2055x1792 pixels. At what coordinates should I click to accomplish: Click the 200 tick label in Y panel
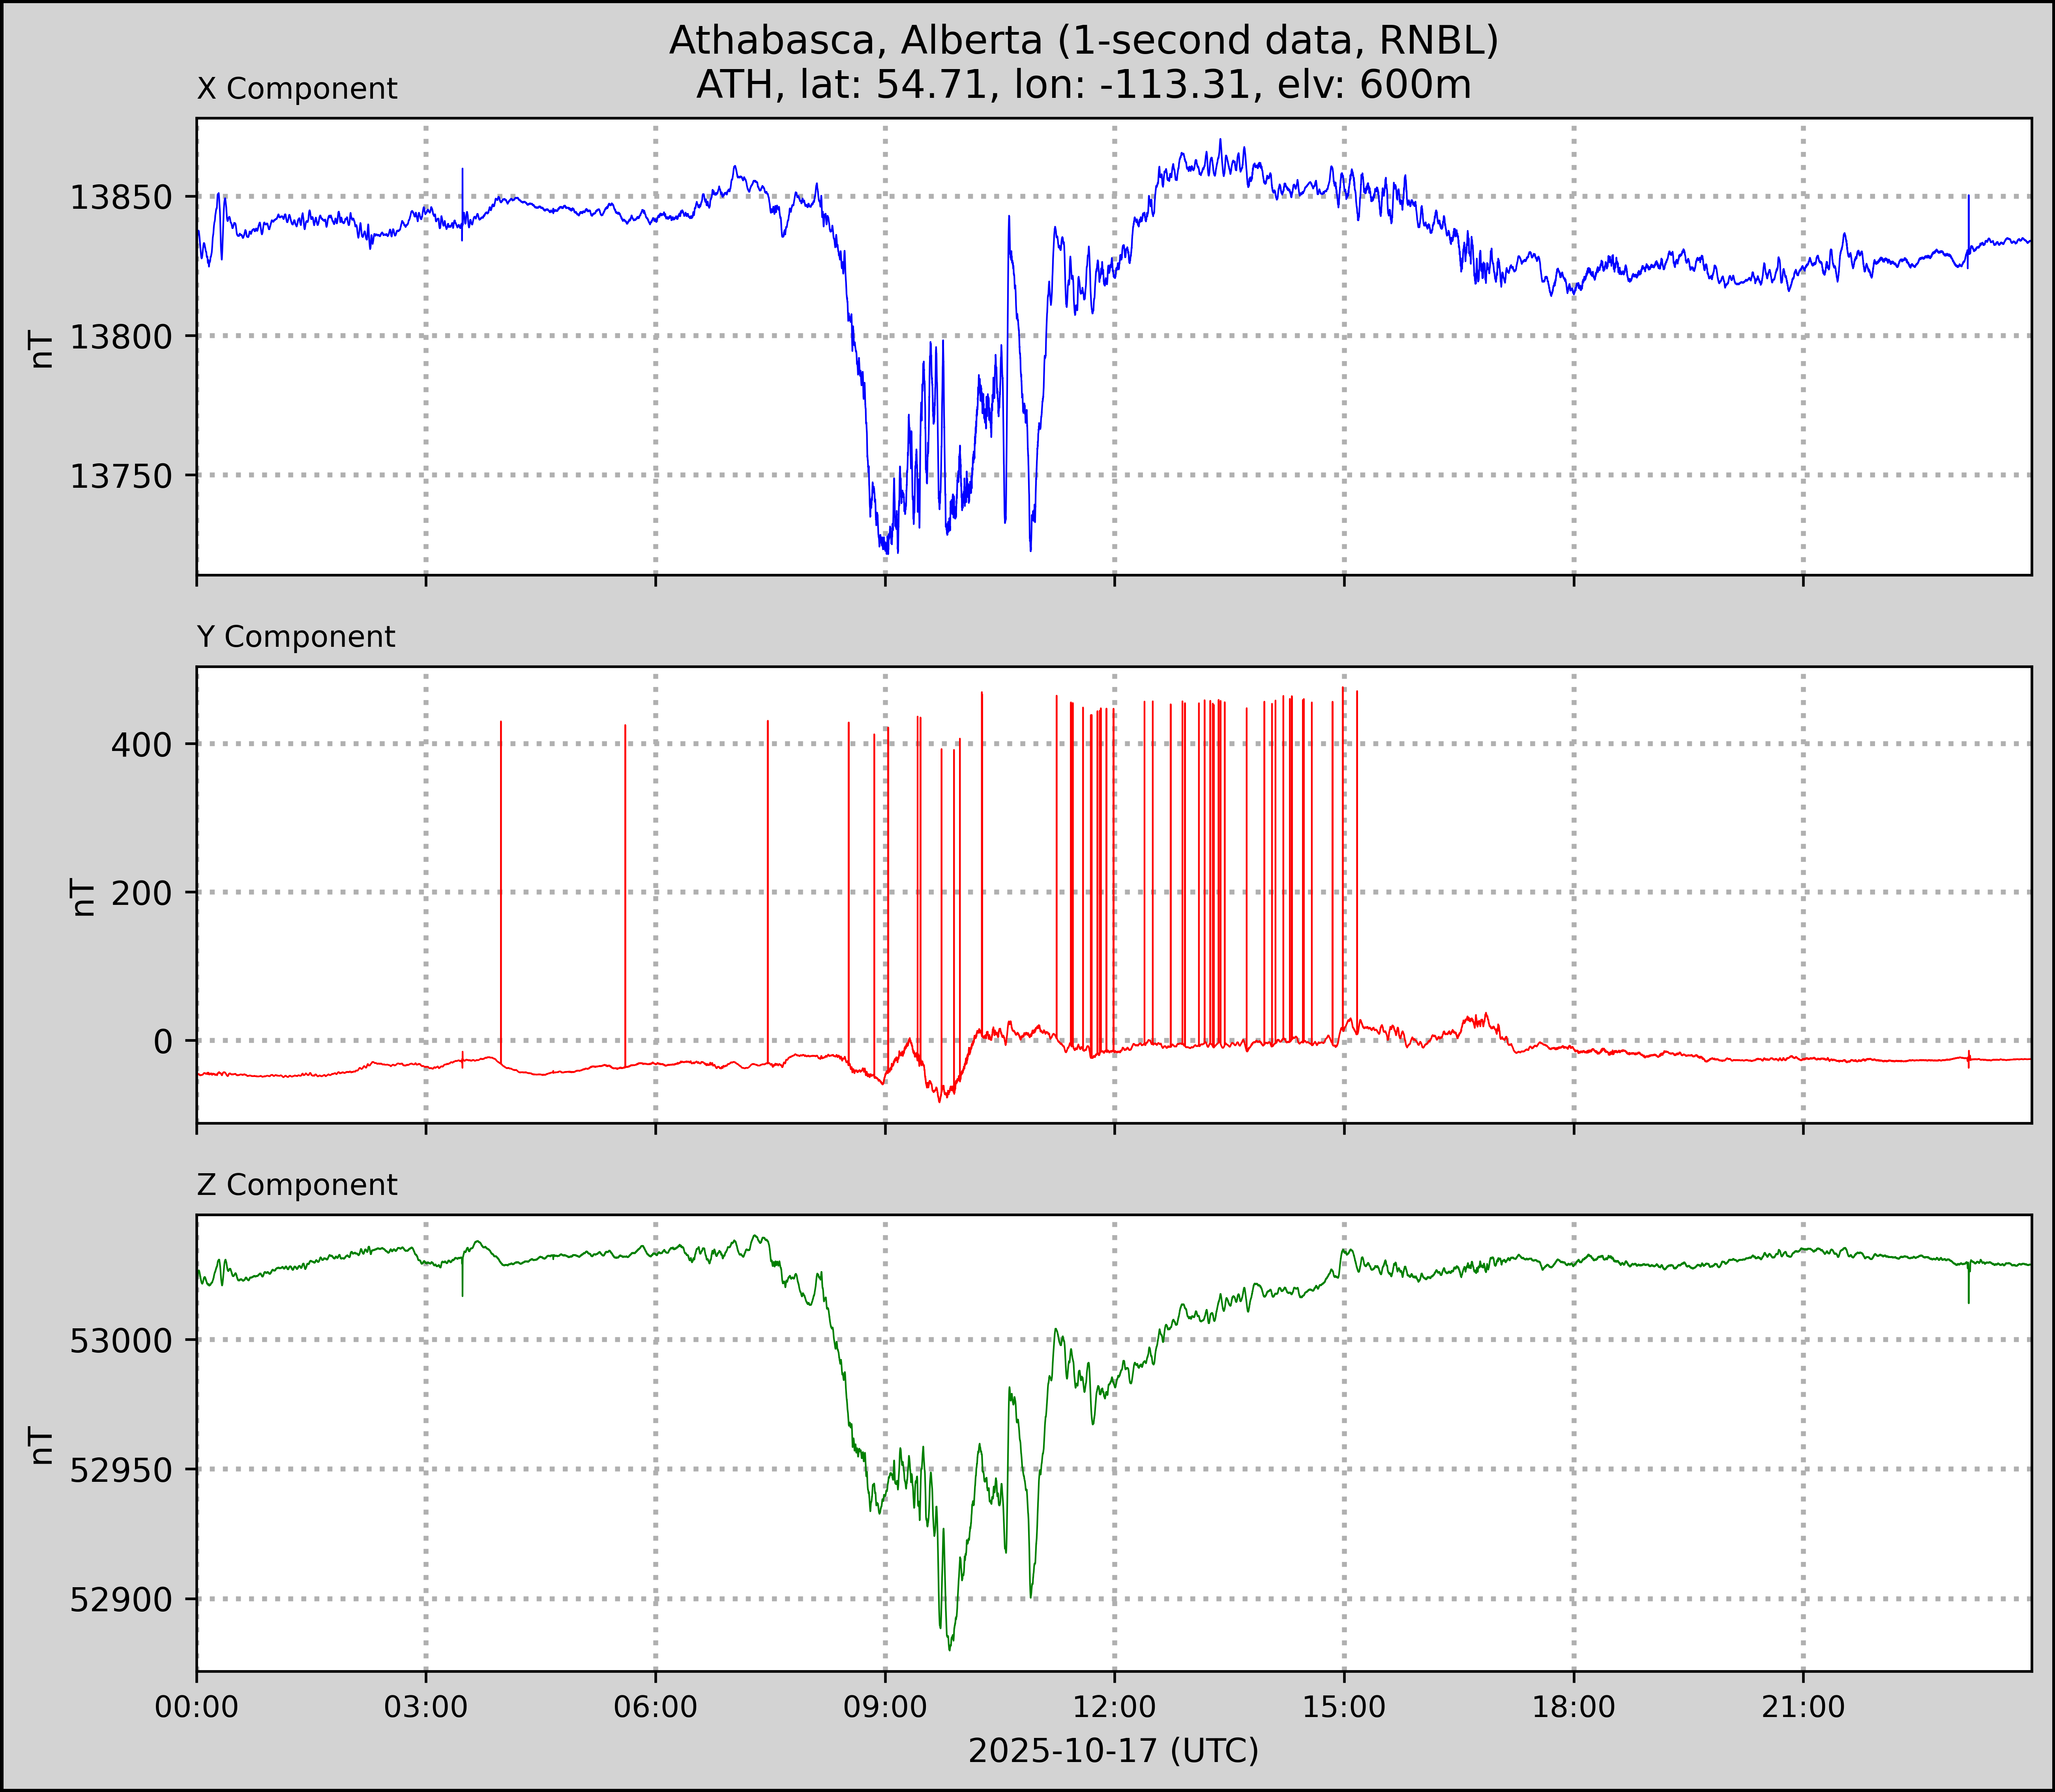click(x=141, y=893)
